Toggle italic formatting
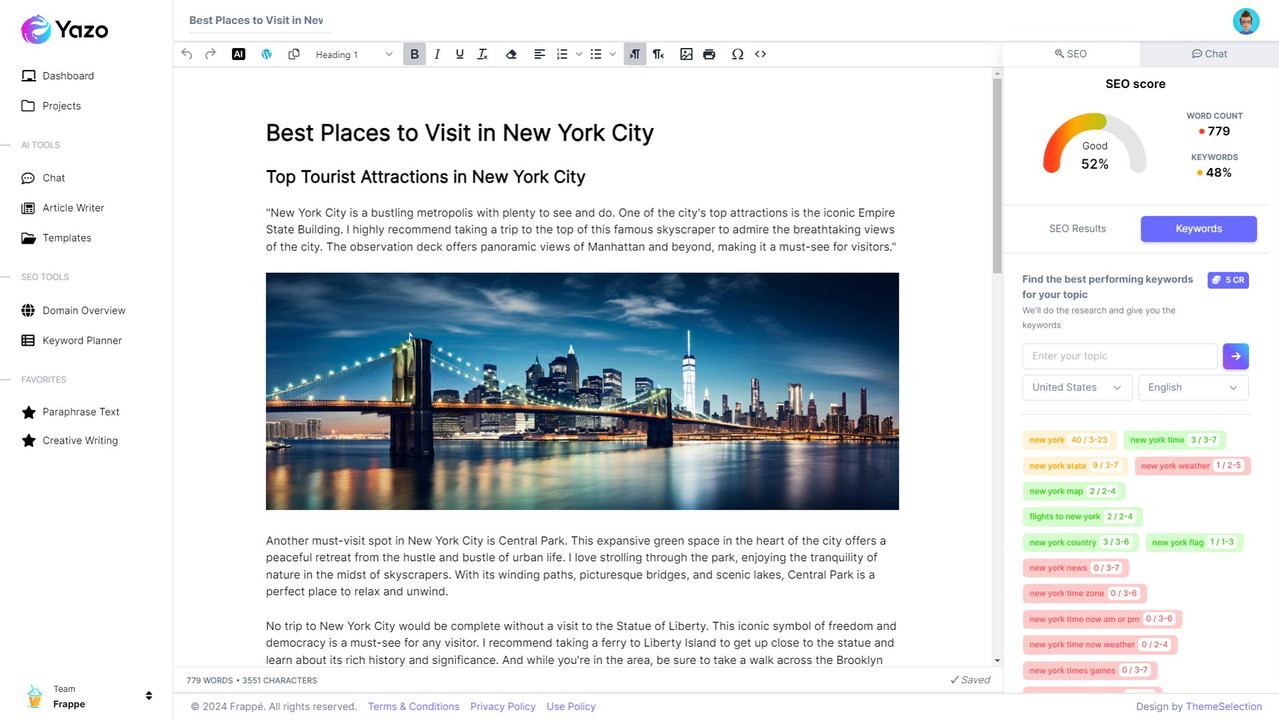The height and width of the screenshot is (720, 1279). click(437, 54)
